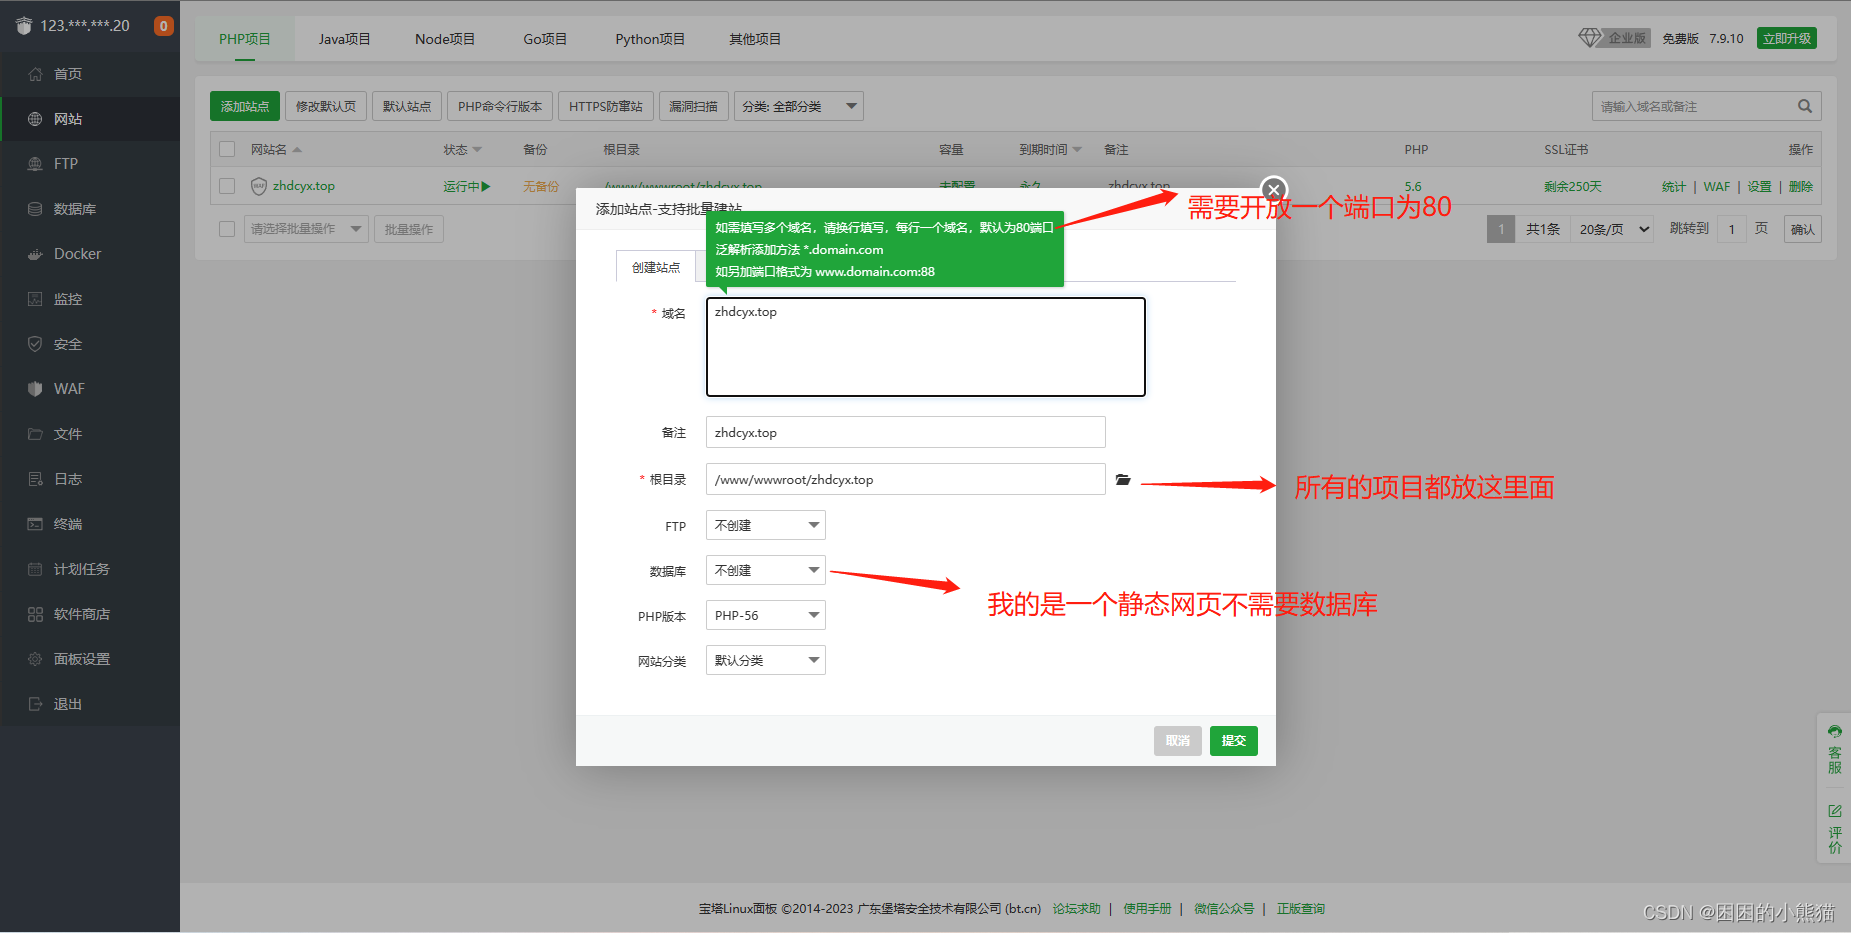Switch to the PHP项目 tab
The image size is (1851, 933).
245,39
